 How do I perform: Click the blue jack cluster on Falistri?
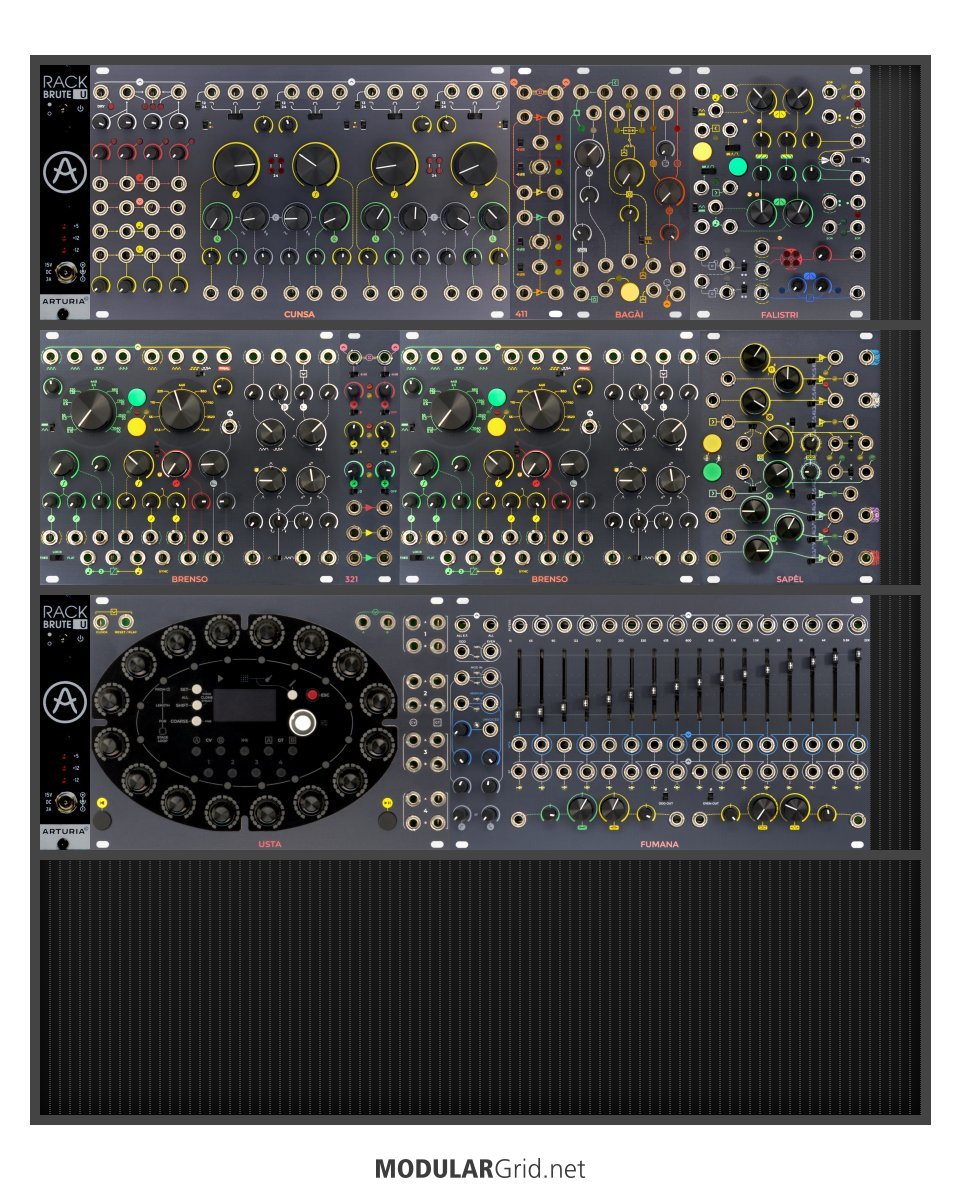(809, 285)
